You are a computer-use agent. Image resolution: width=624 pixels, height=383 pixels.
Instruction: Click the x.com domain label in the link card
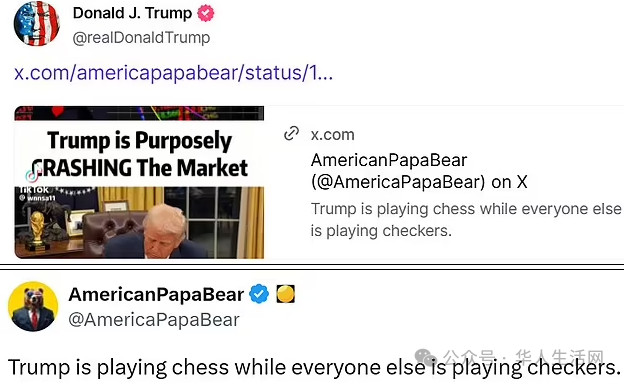pyautogui.click(x=333, y=135)
